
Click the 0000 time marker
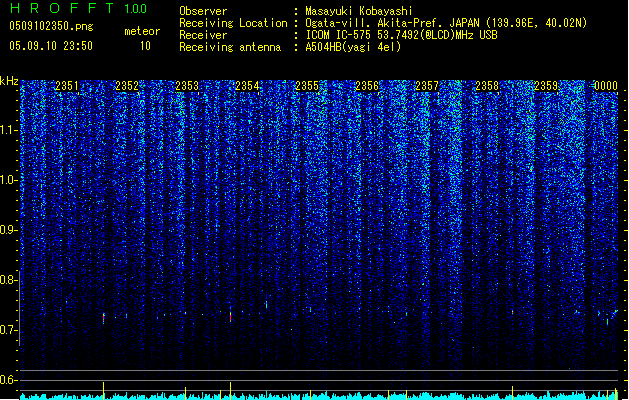tap(606, 86)
